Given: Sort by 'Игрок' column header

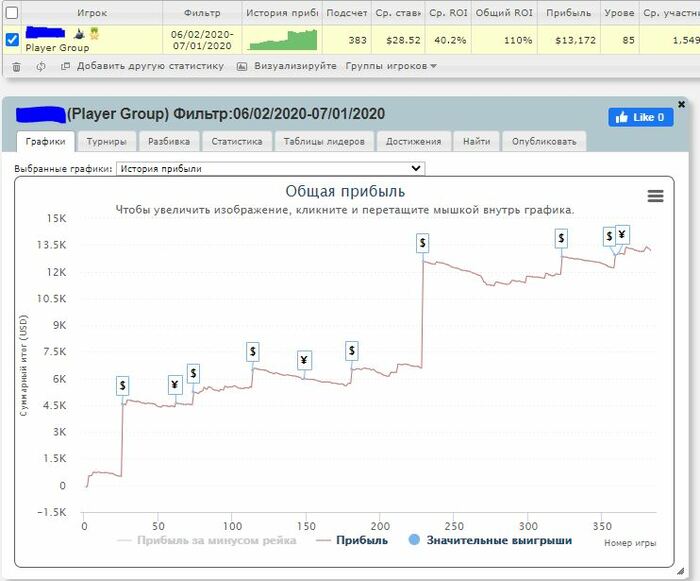Looking at the screenshot, I should click(x=92, y=13).
